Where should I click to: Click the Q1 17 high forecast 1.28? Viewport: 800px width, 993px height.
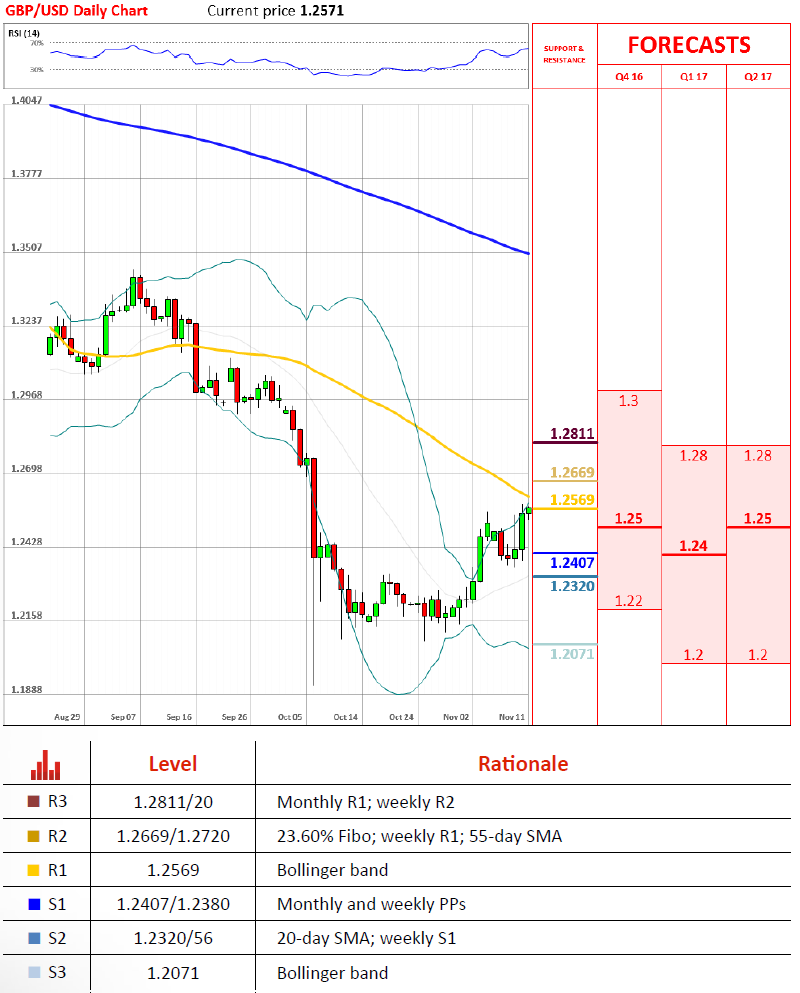[694, 456]
